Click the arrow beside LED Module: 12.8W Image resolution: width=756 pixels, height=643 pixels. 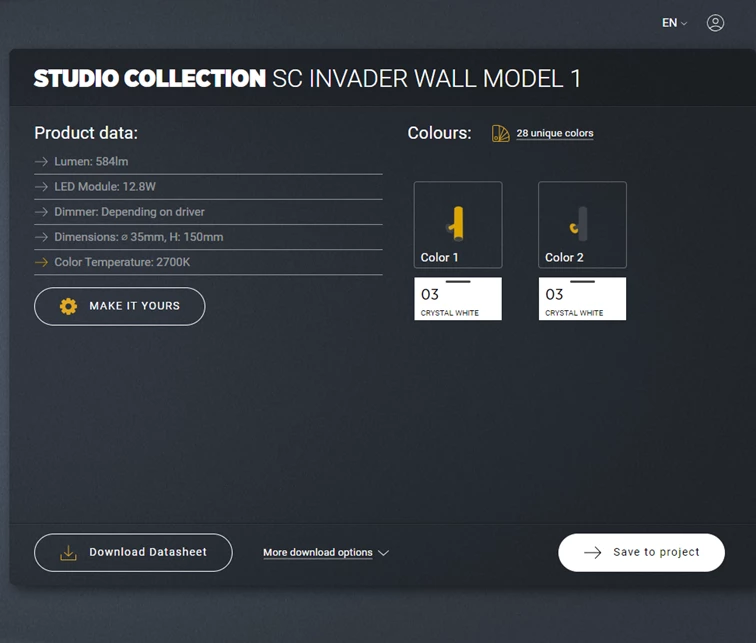(x=41, y=187)
